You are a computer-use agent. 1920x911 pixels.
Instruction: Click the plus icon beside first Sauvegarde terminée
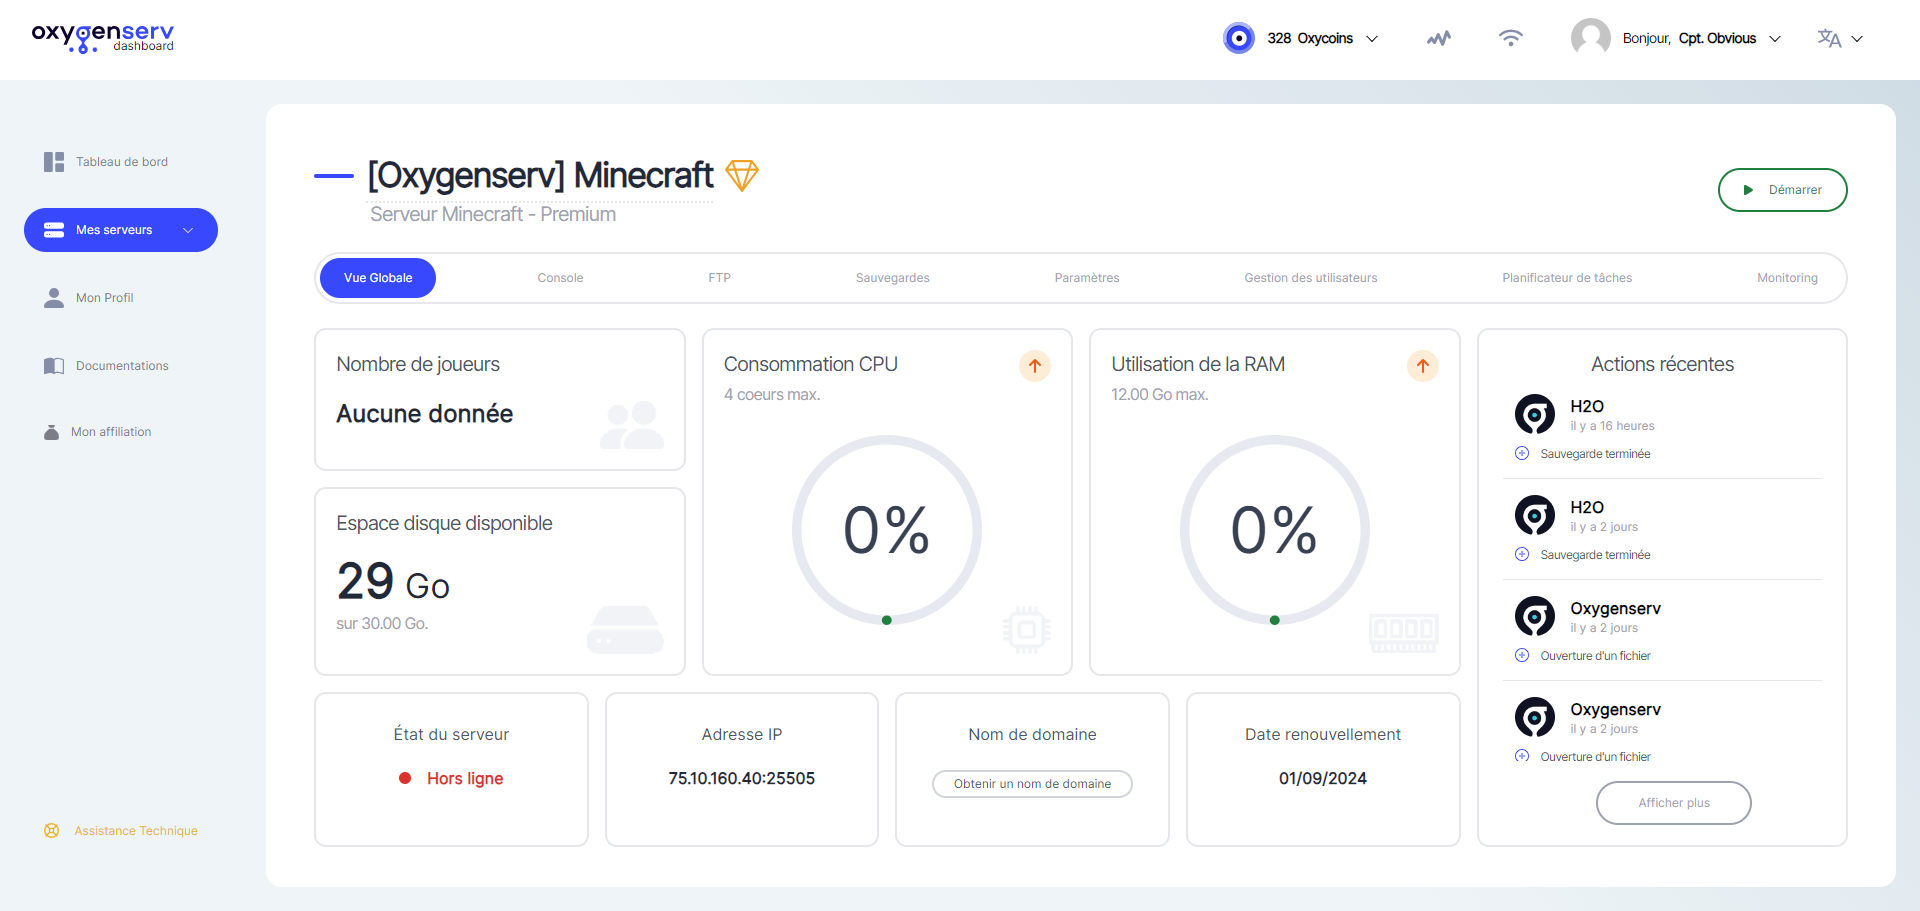(1522, 453)
